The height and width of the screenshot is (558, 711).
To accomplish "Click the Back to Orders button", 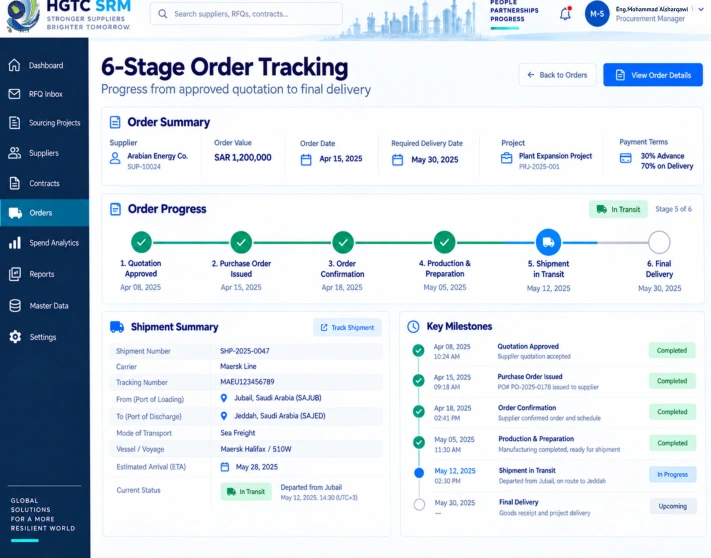I will pos(557,75).
